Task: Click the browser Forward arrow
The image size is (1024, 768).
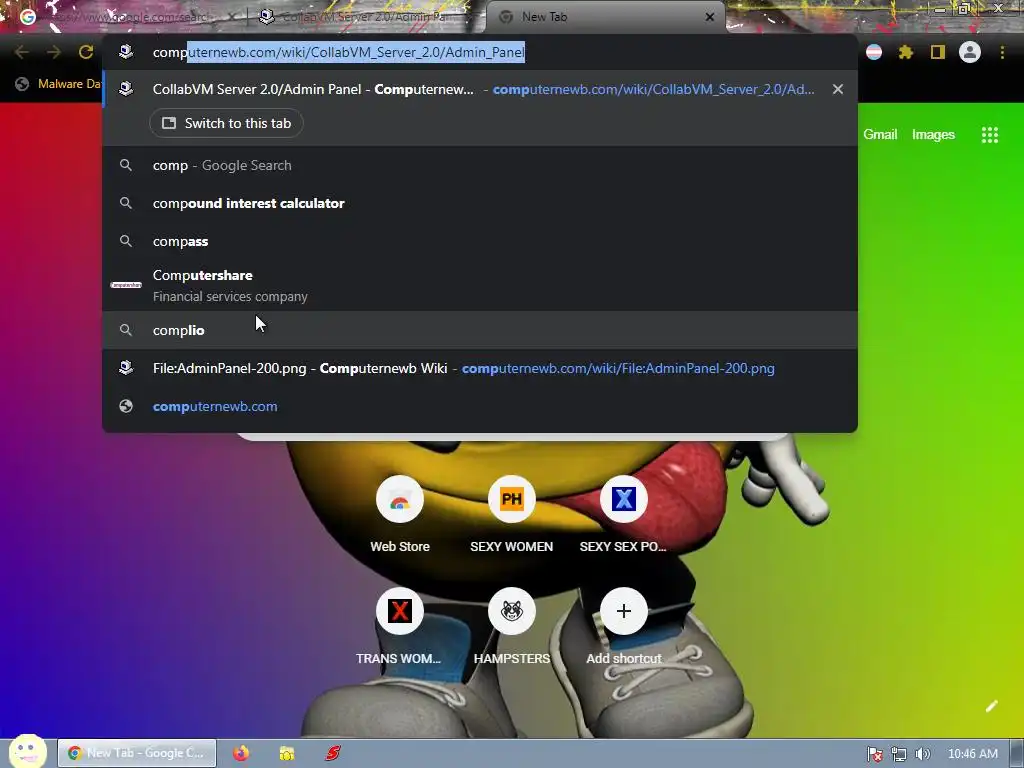Action: (54, 52)
